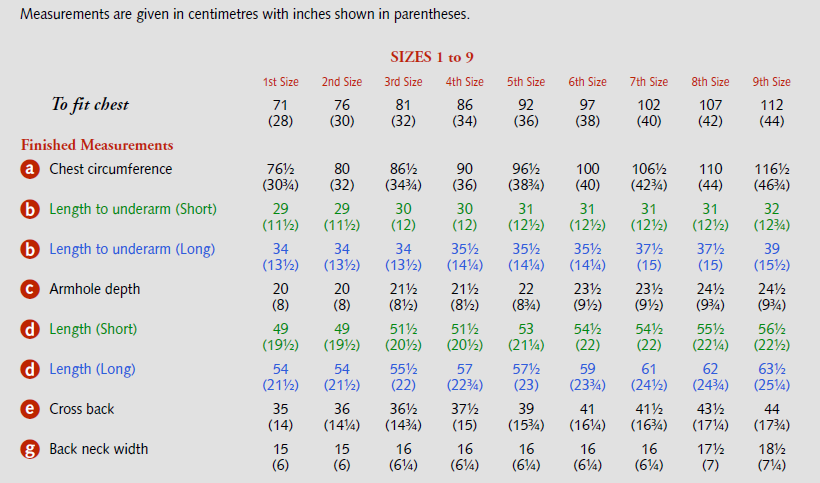Click the 9th Size column header
The image size is (820, 483).
point(771,82)
